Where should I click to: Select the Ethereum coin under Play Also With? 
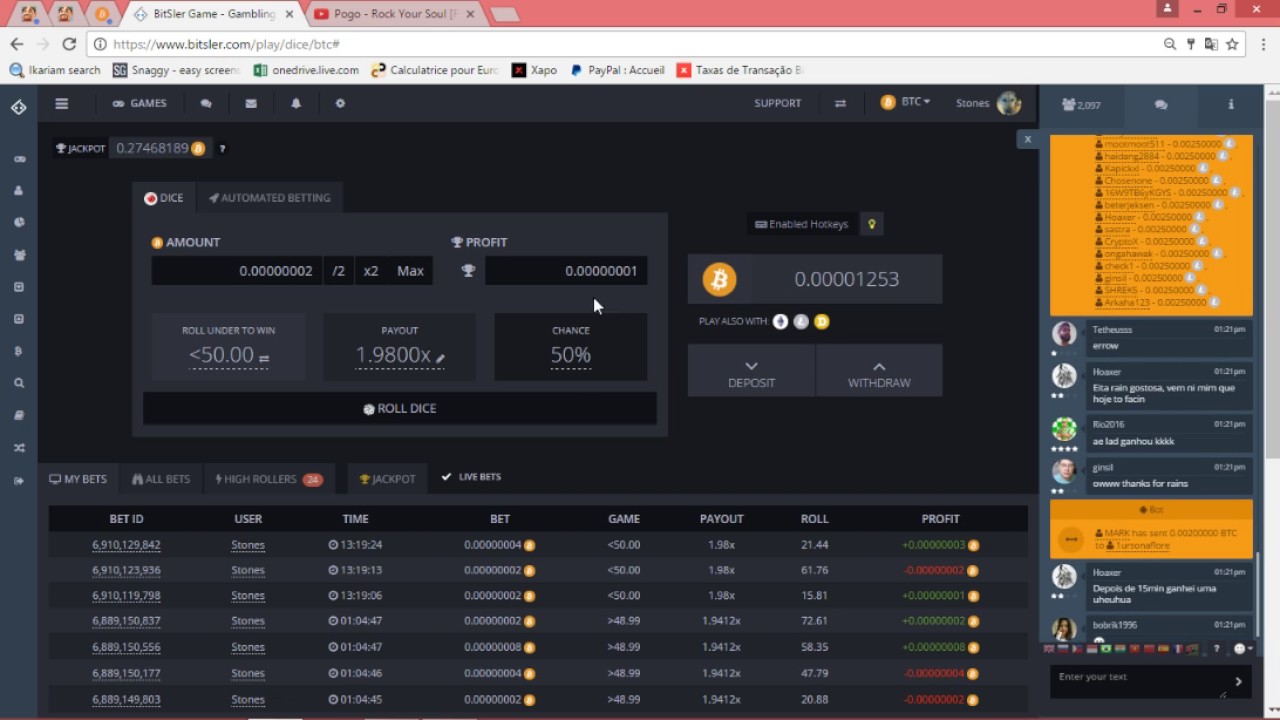[780, 321]
